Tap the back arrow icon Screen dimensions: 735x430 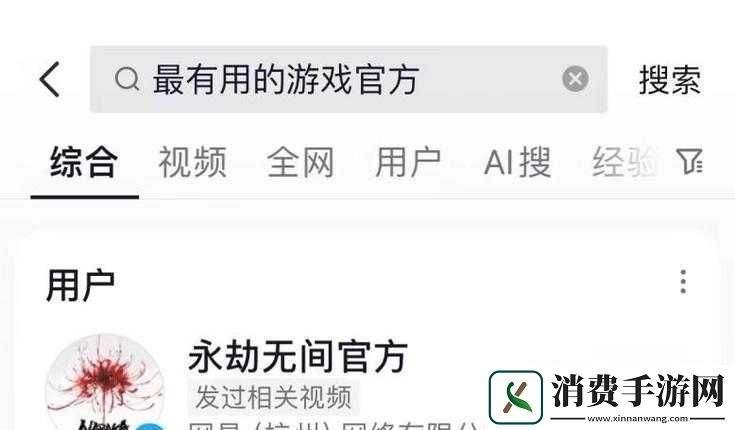coord(50,79)
